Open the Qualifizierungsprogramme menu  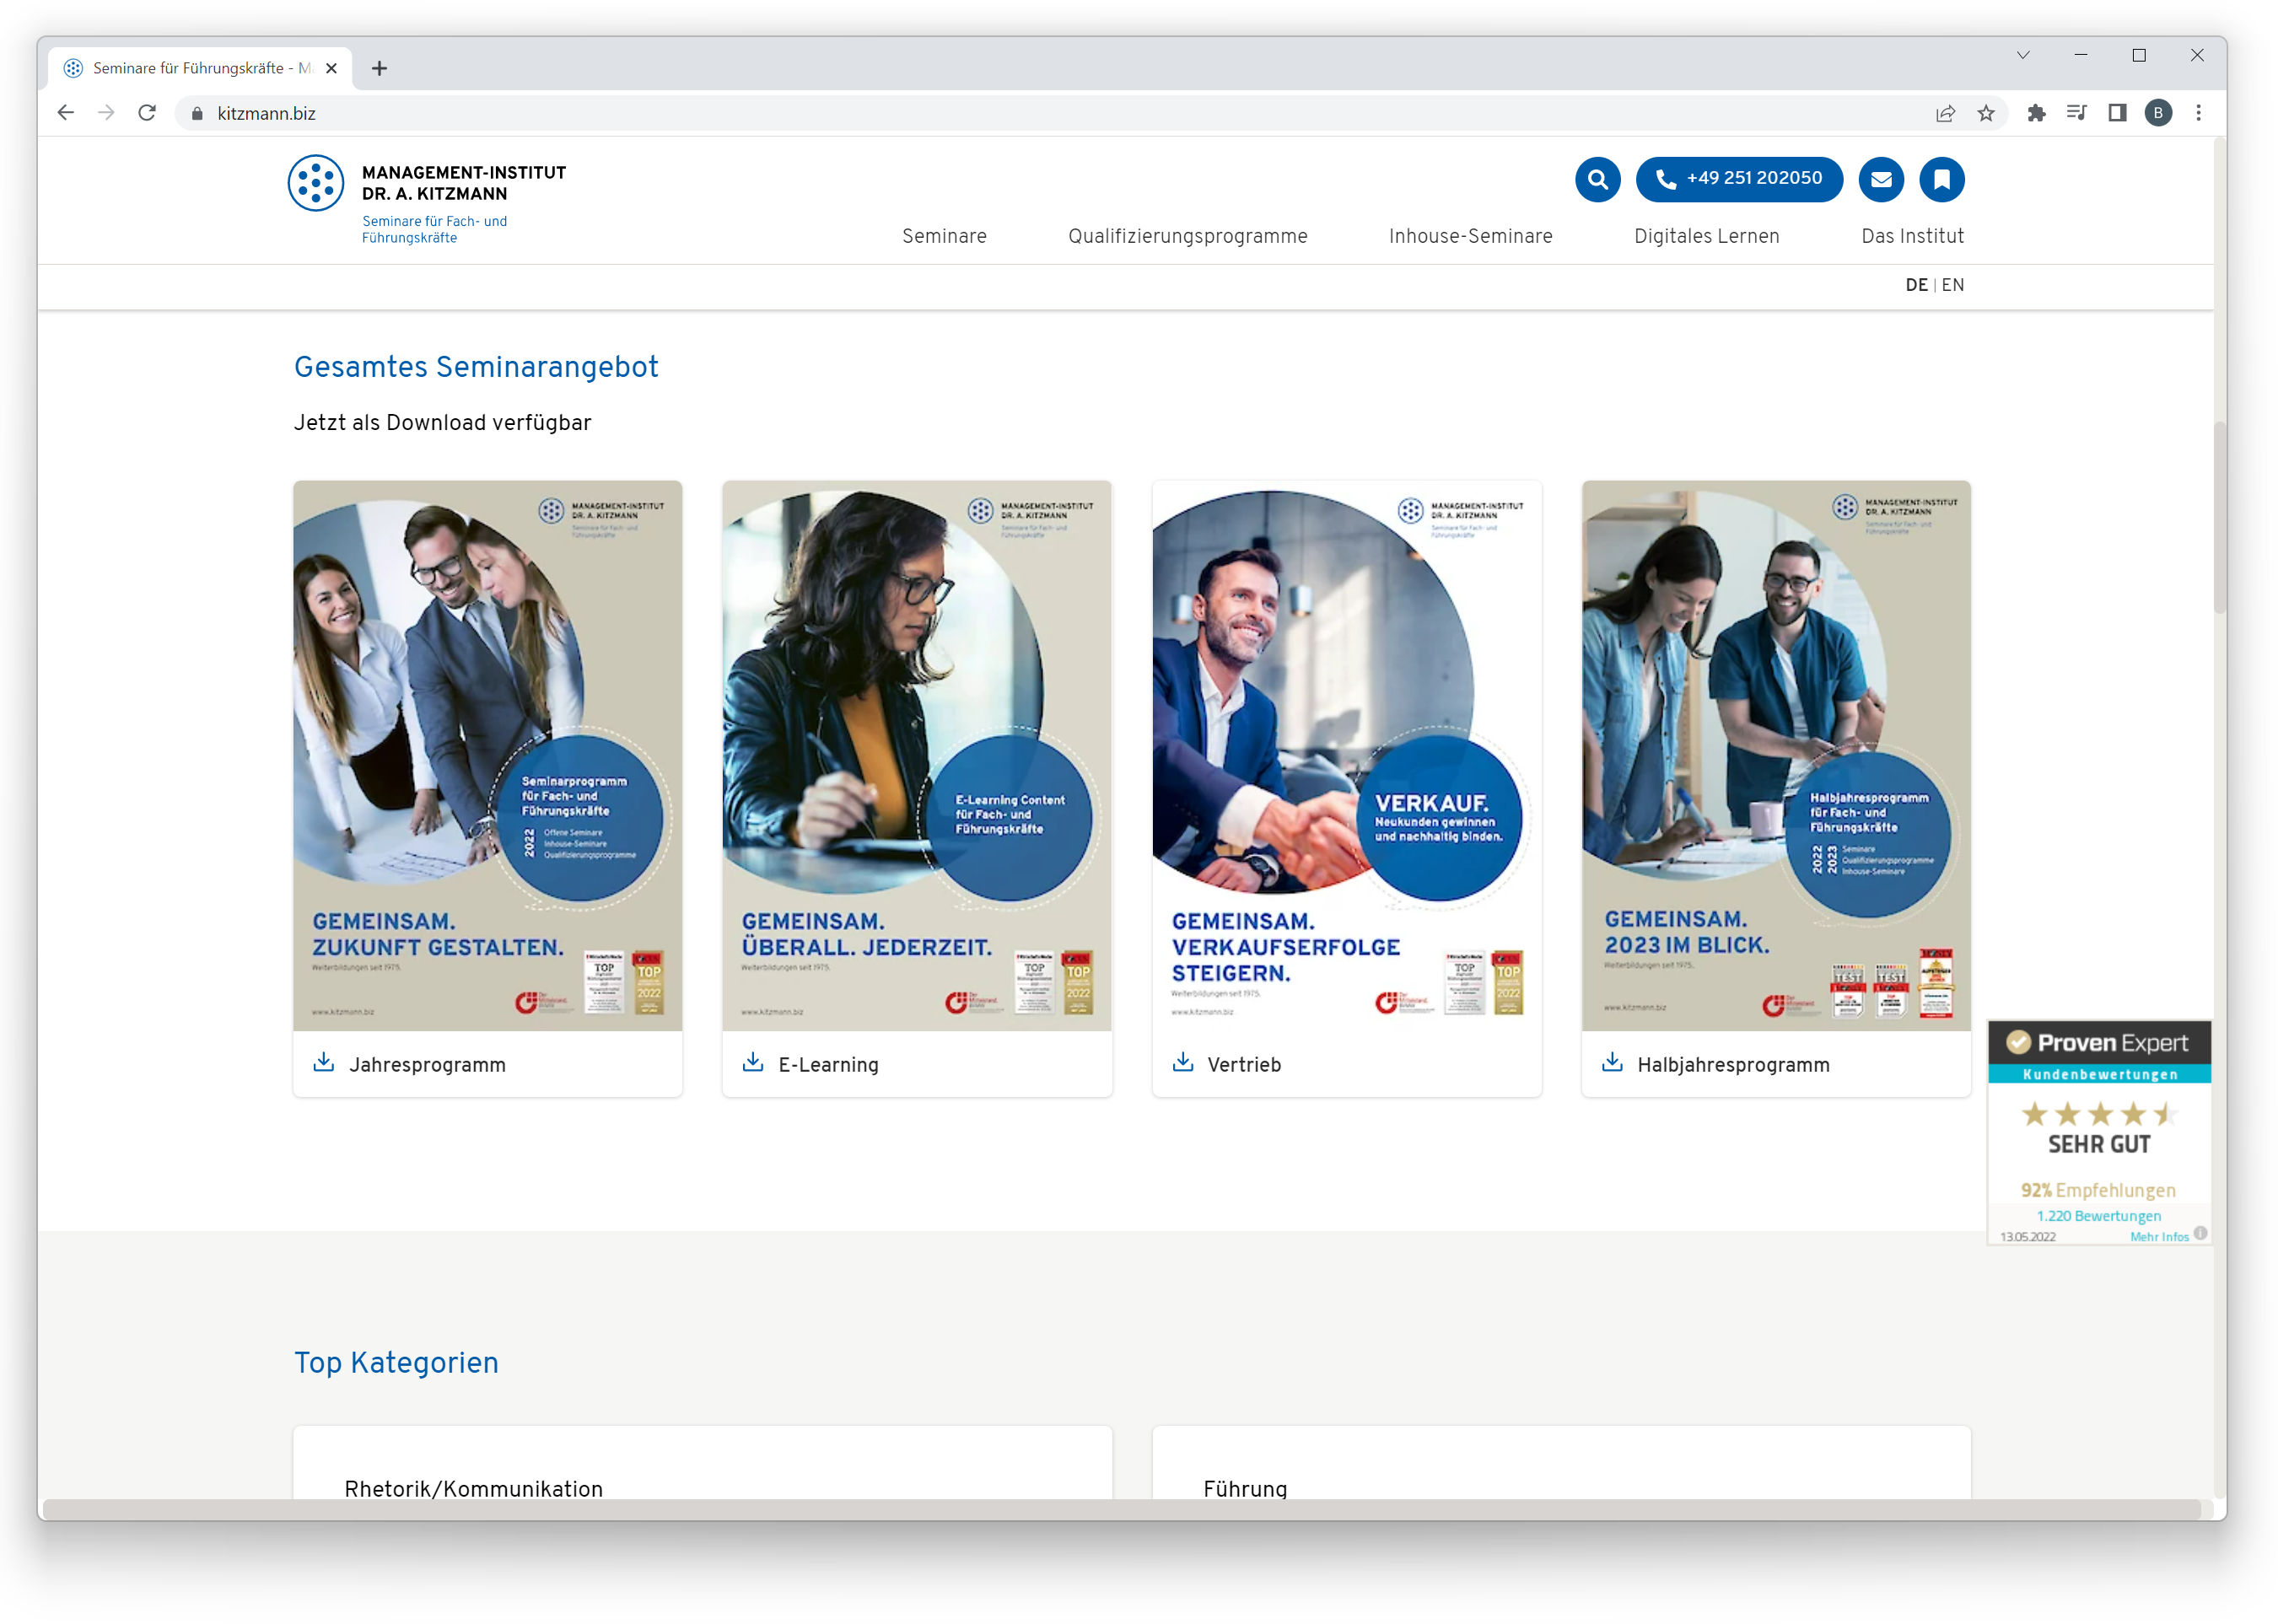coord(1187,236)
